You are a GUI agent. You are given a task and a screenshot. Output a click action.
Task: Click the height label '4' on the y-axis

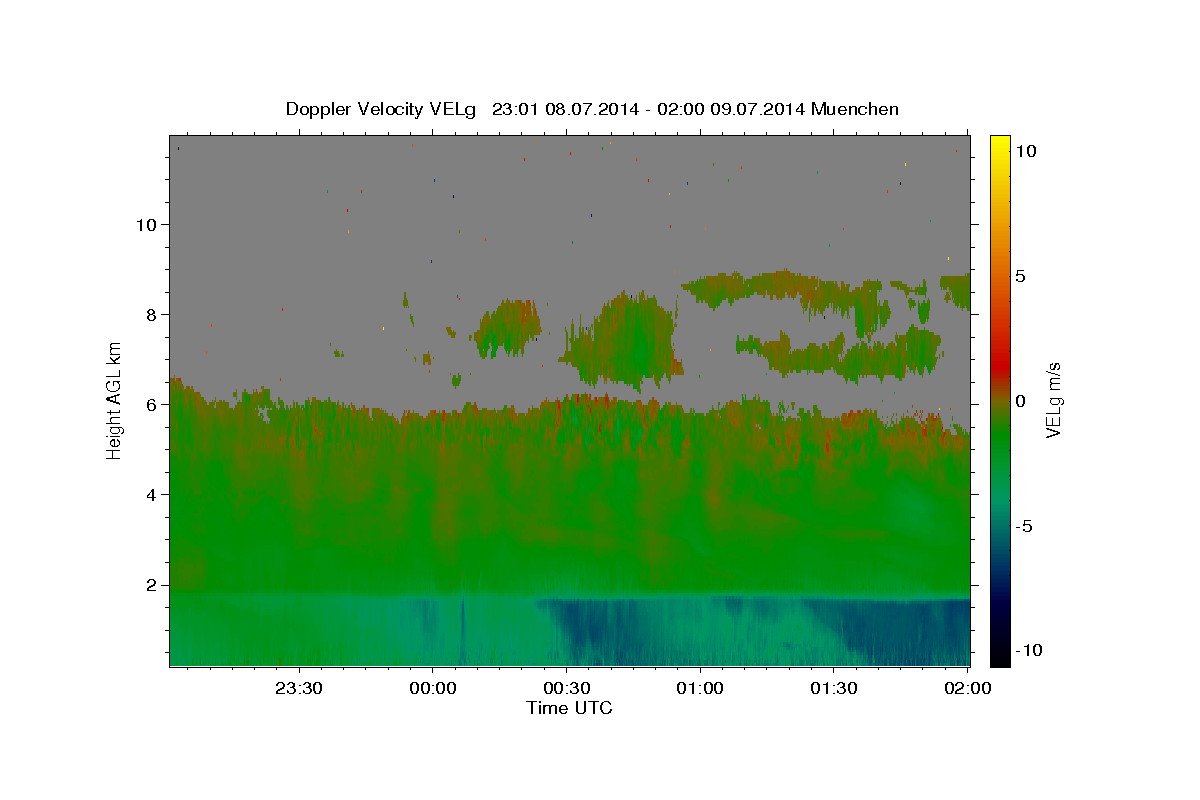click(151, 494)
